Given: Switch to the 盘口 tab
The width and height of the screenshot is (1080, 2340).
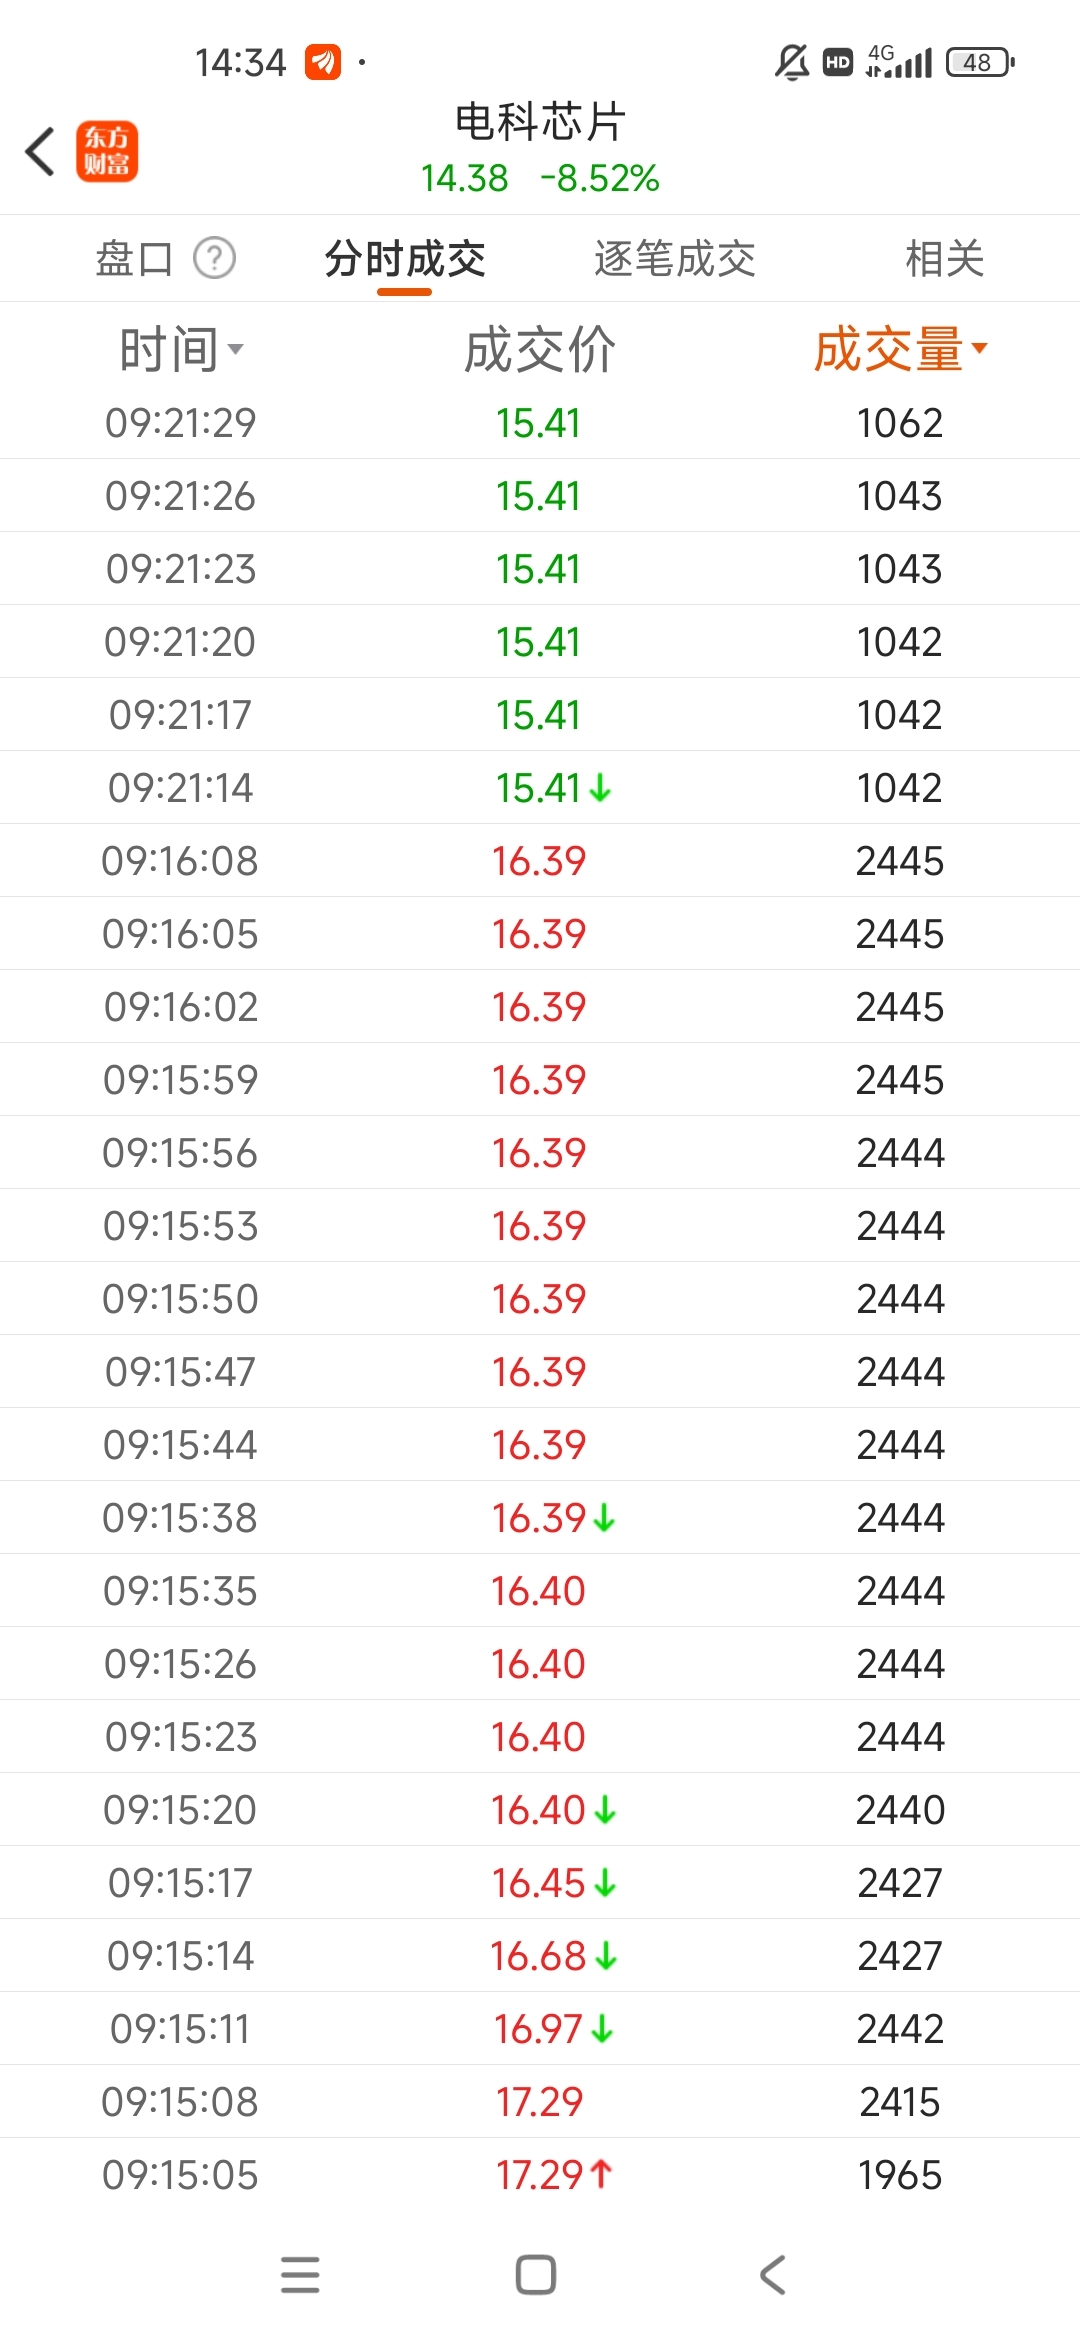Looking at the screenshot, I should point(135,259).
